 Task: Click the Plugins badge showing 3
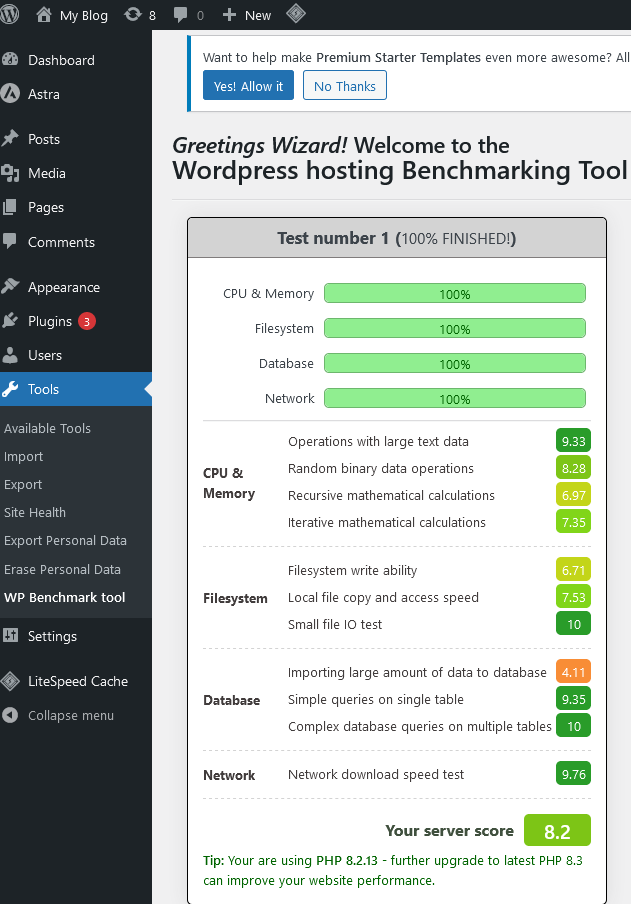[87, 321]
